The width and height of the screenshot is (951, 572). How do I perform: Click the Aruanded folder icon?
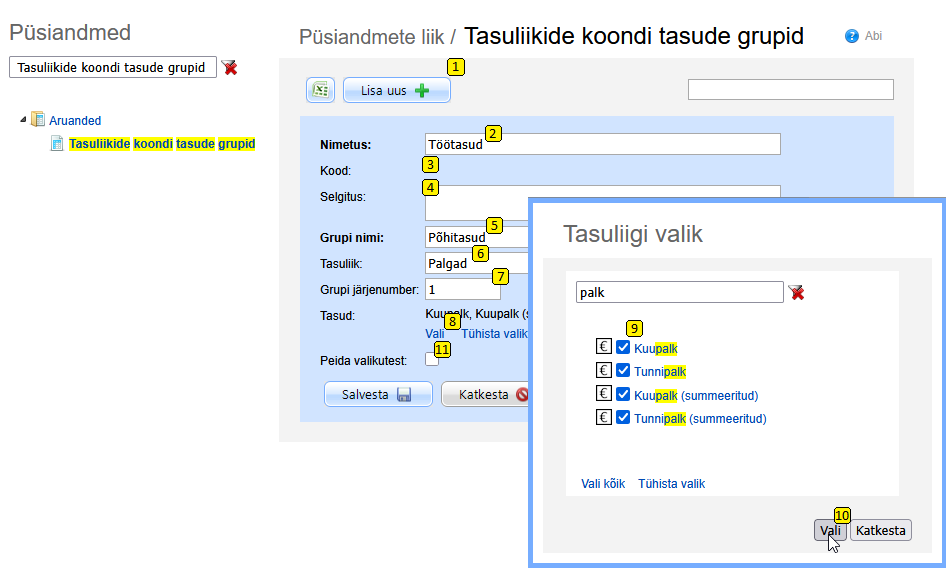coord(38,120)
